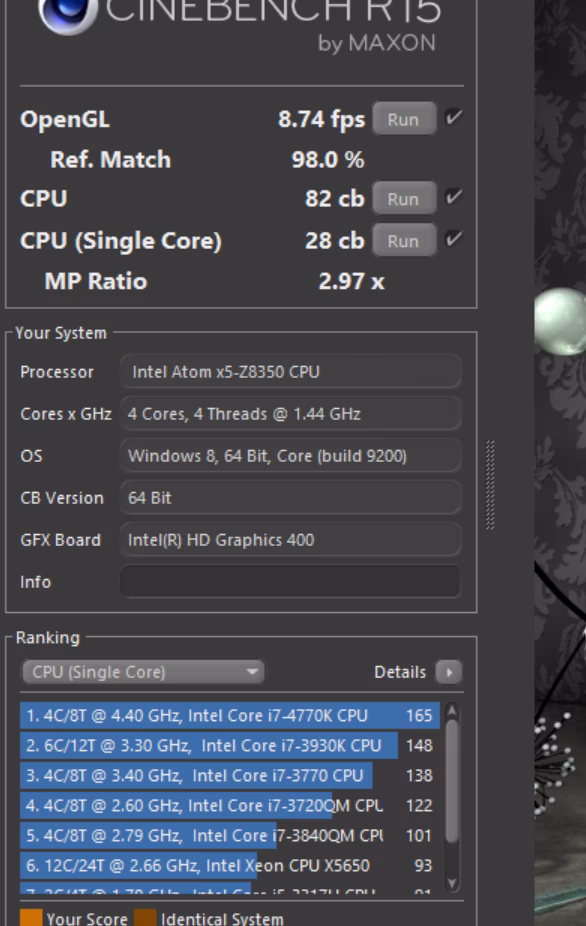Click the single core score 28 cb
The width and height of the screenshot is (586, 926).
(334, 240)
